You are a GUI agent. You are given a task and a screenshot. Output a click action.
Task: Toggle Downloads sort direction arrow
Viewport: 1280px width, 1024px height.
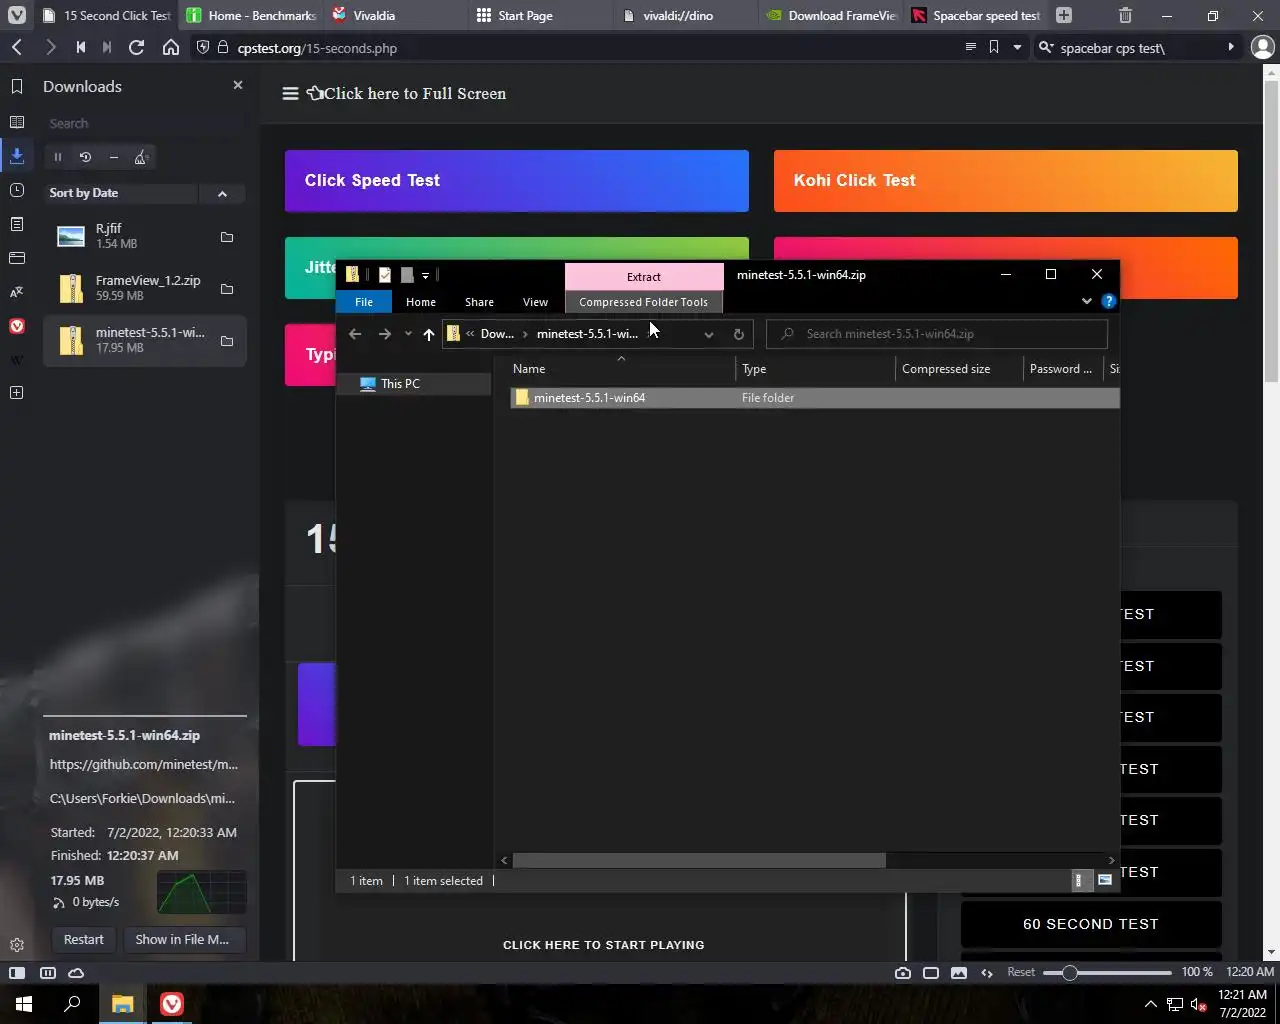(x=222, y=193)
